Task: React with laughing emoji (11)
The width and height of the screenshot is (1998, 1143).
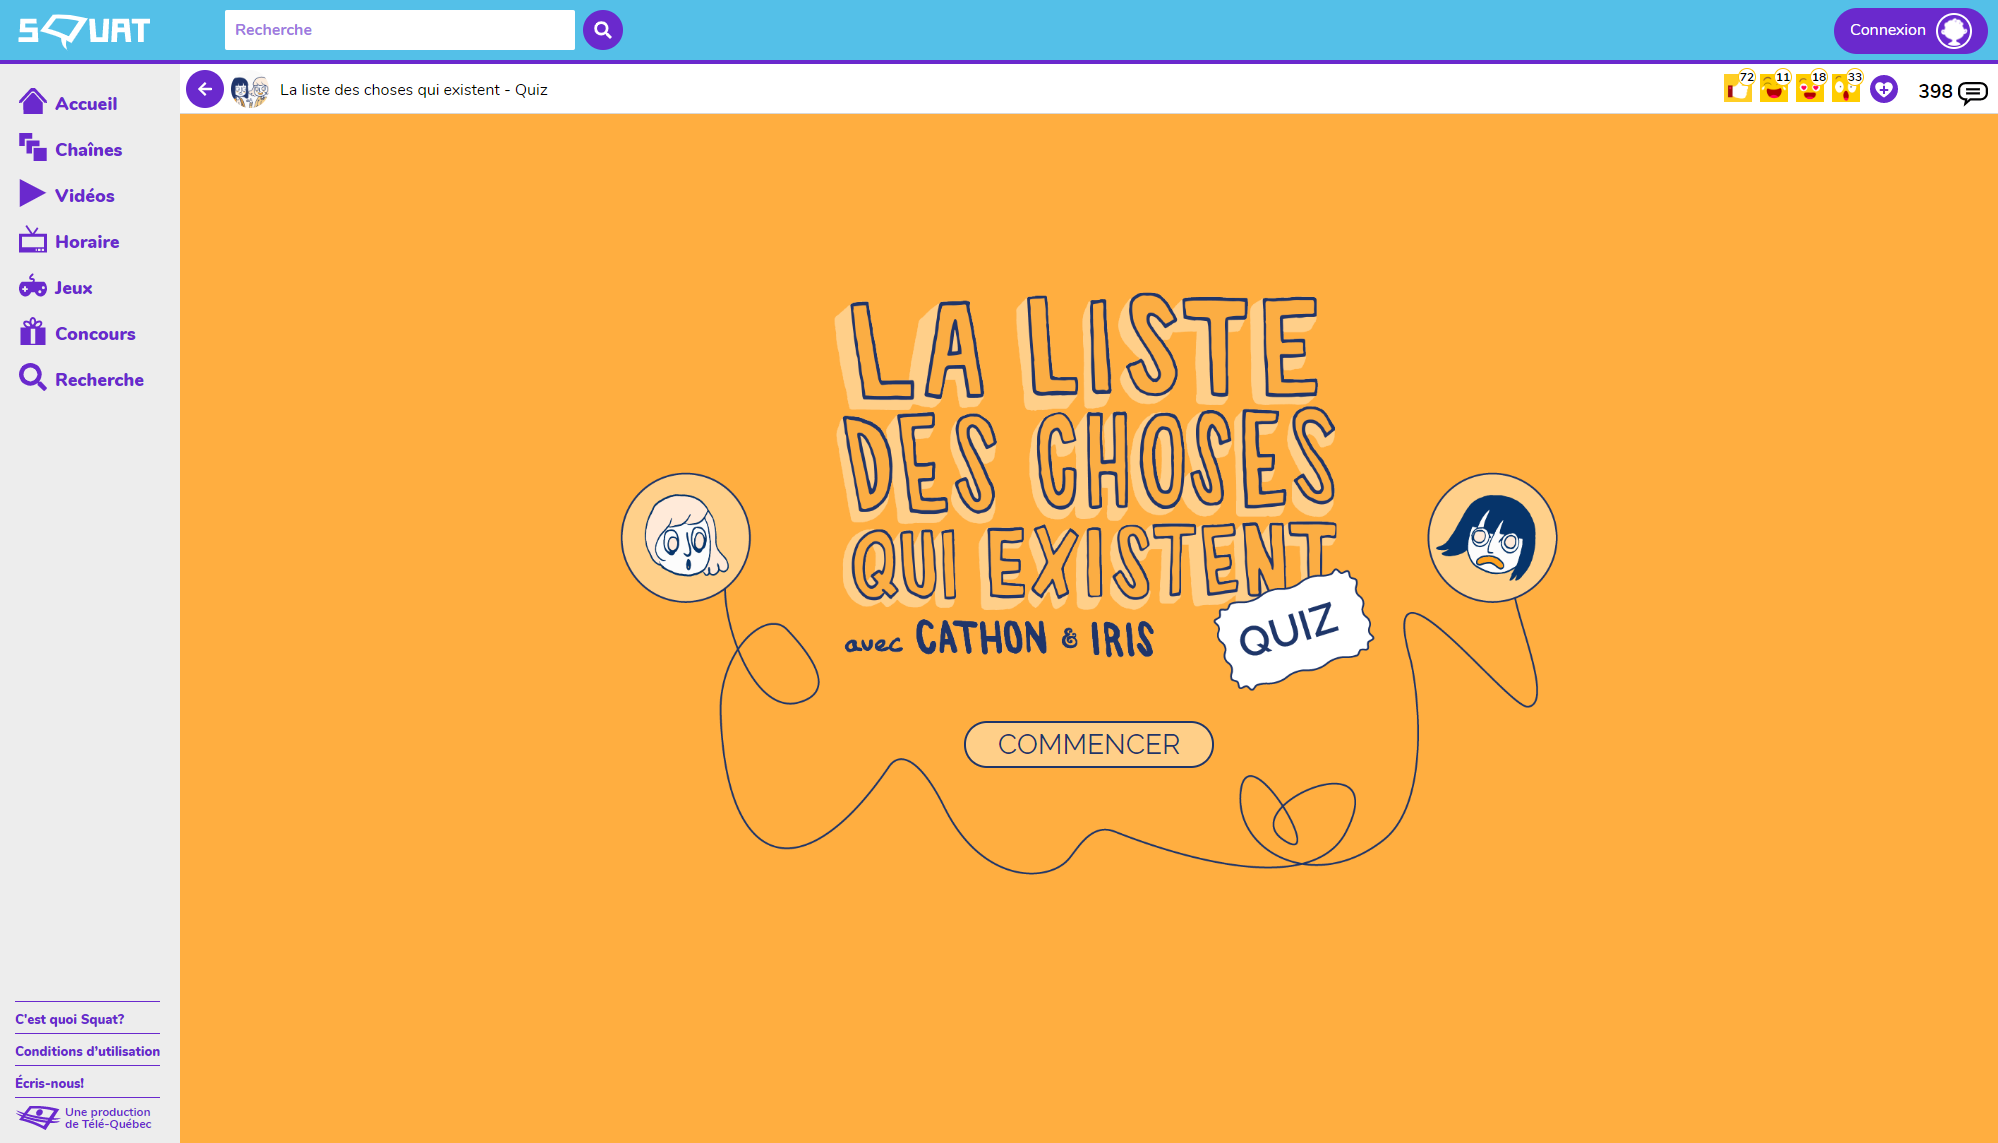Action: (x=1774, y=88)
